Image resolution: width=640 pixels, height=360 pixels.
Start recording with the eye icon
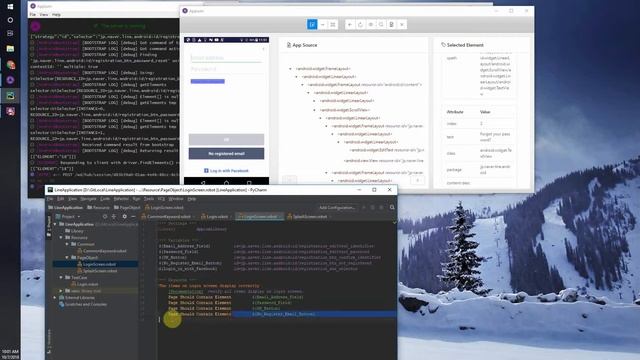[371, 24]
